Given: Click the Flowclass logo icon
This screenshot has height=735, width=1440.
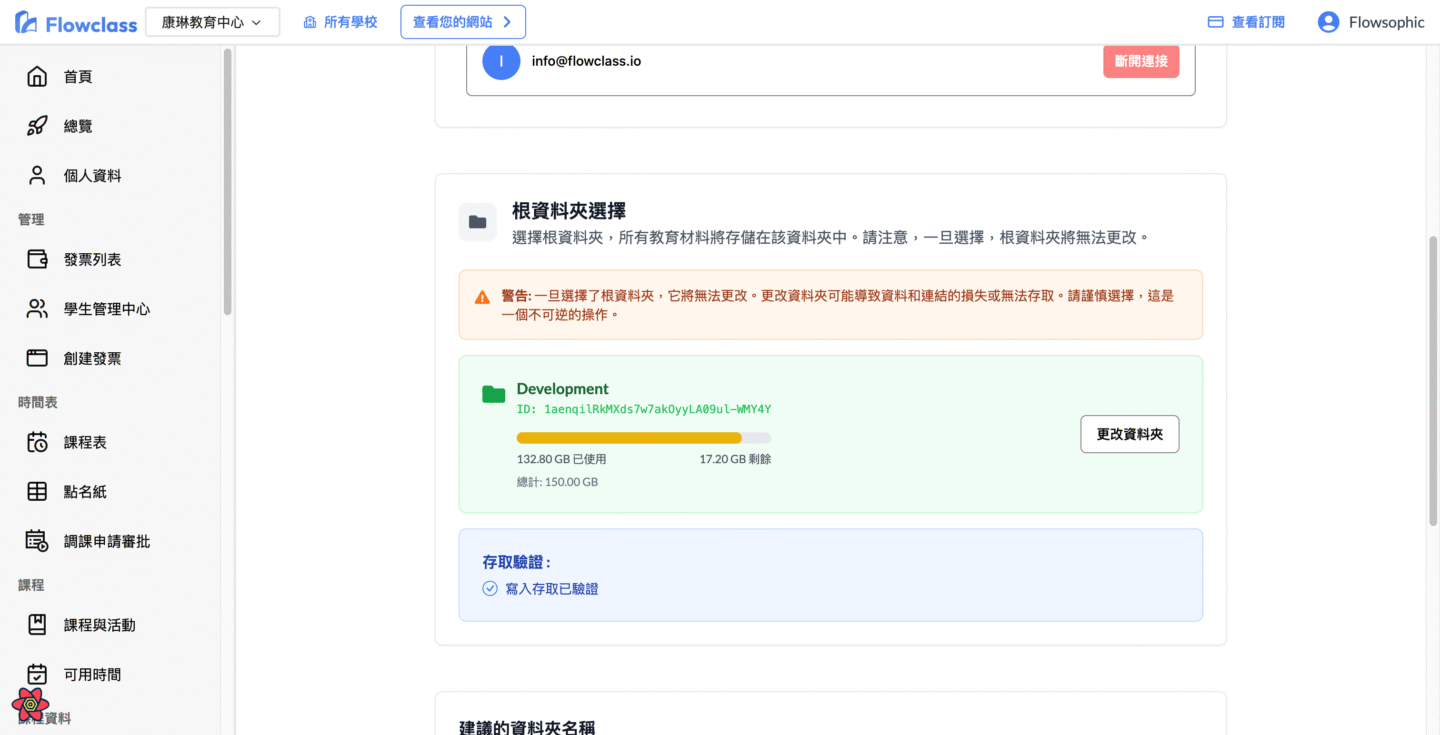Looking at the screenshot, I should [27, 23].
